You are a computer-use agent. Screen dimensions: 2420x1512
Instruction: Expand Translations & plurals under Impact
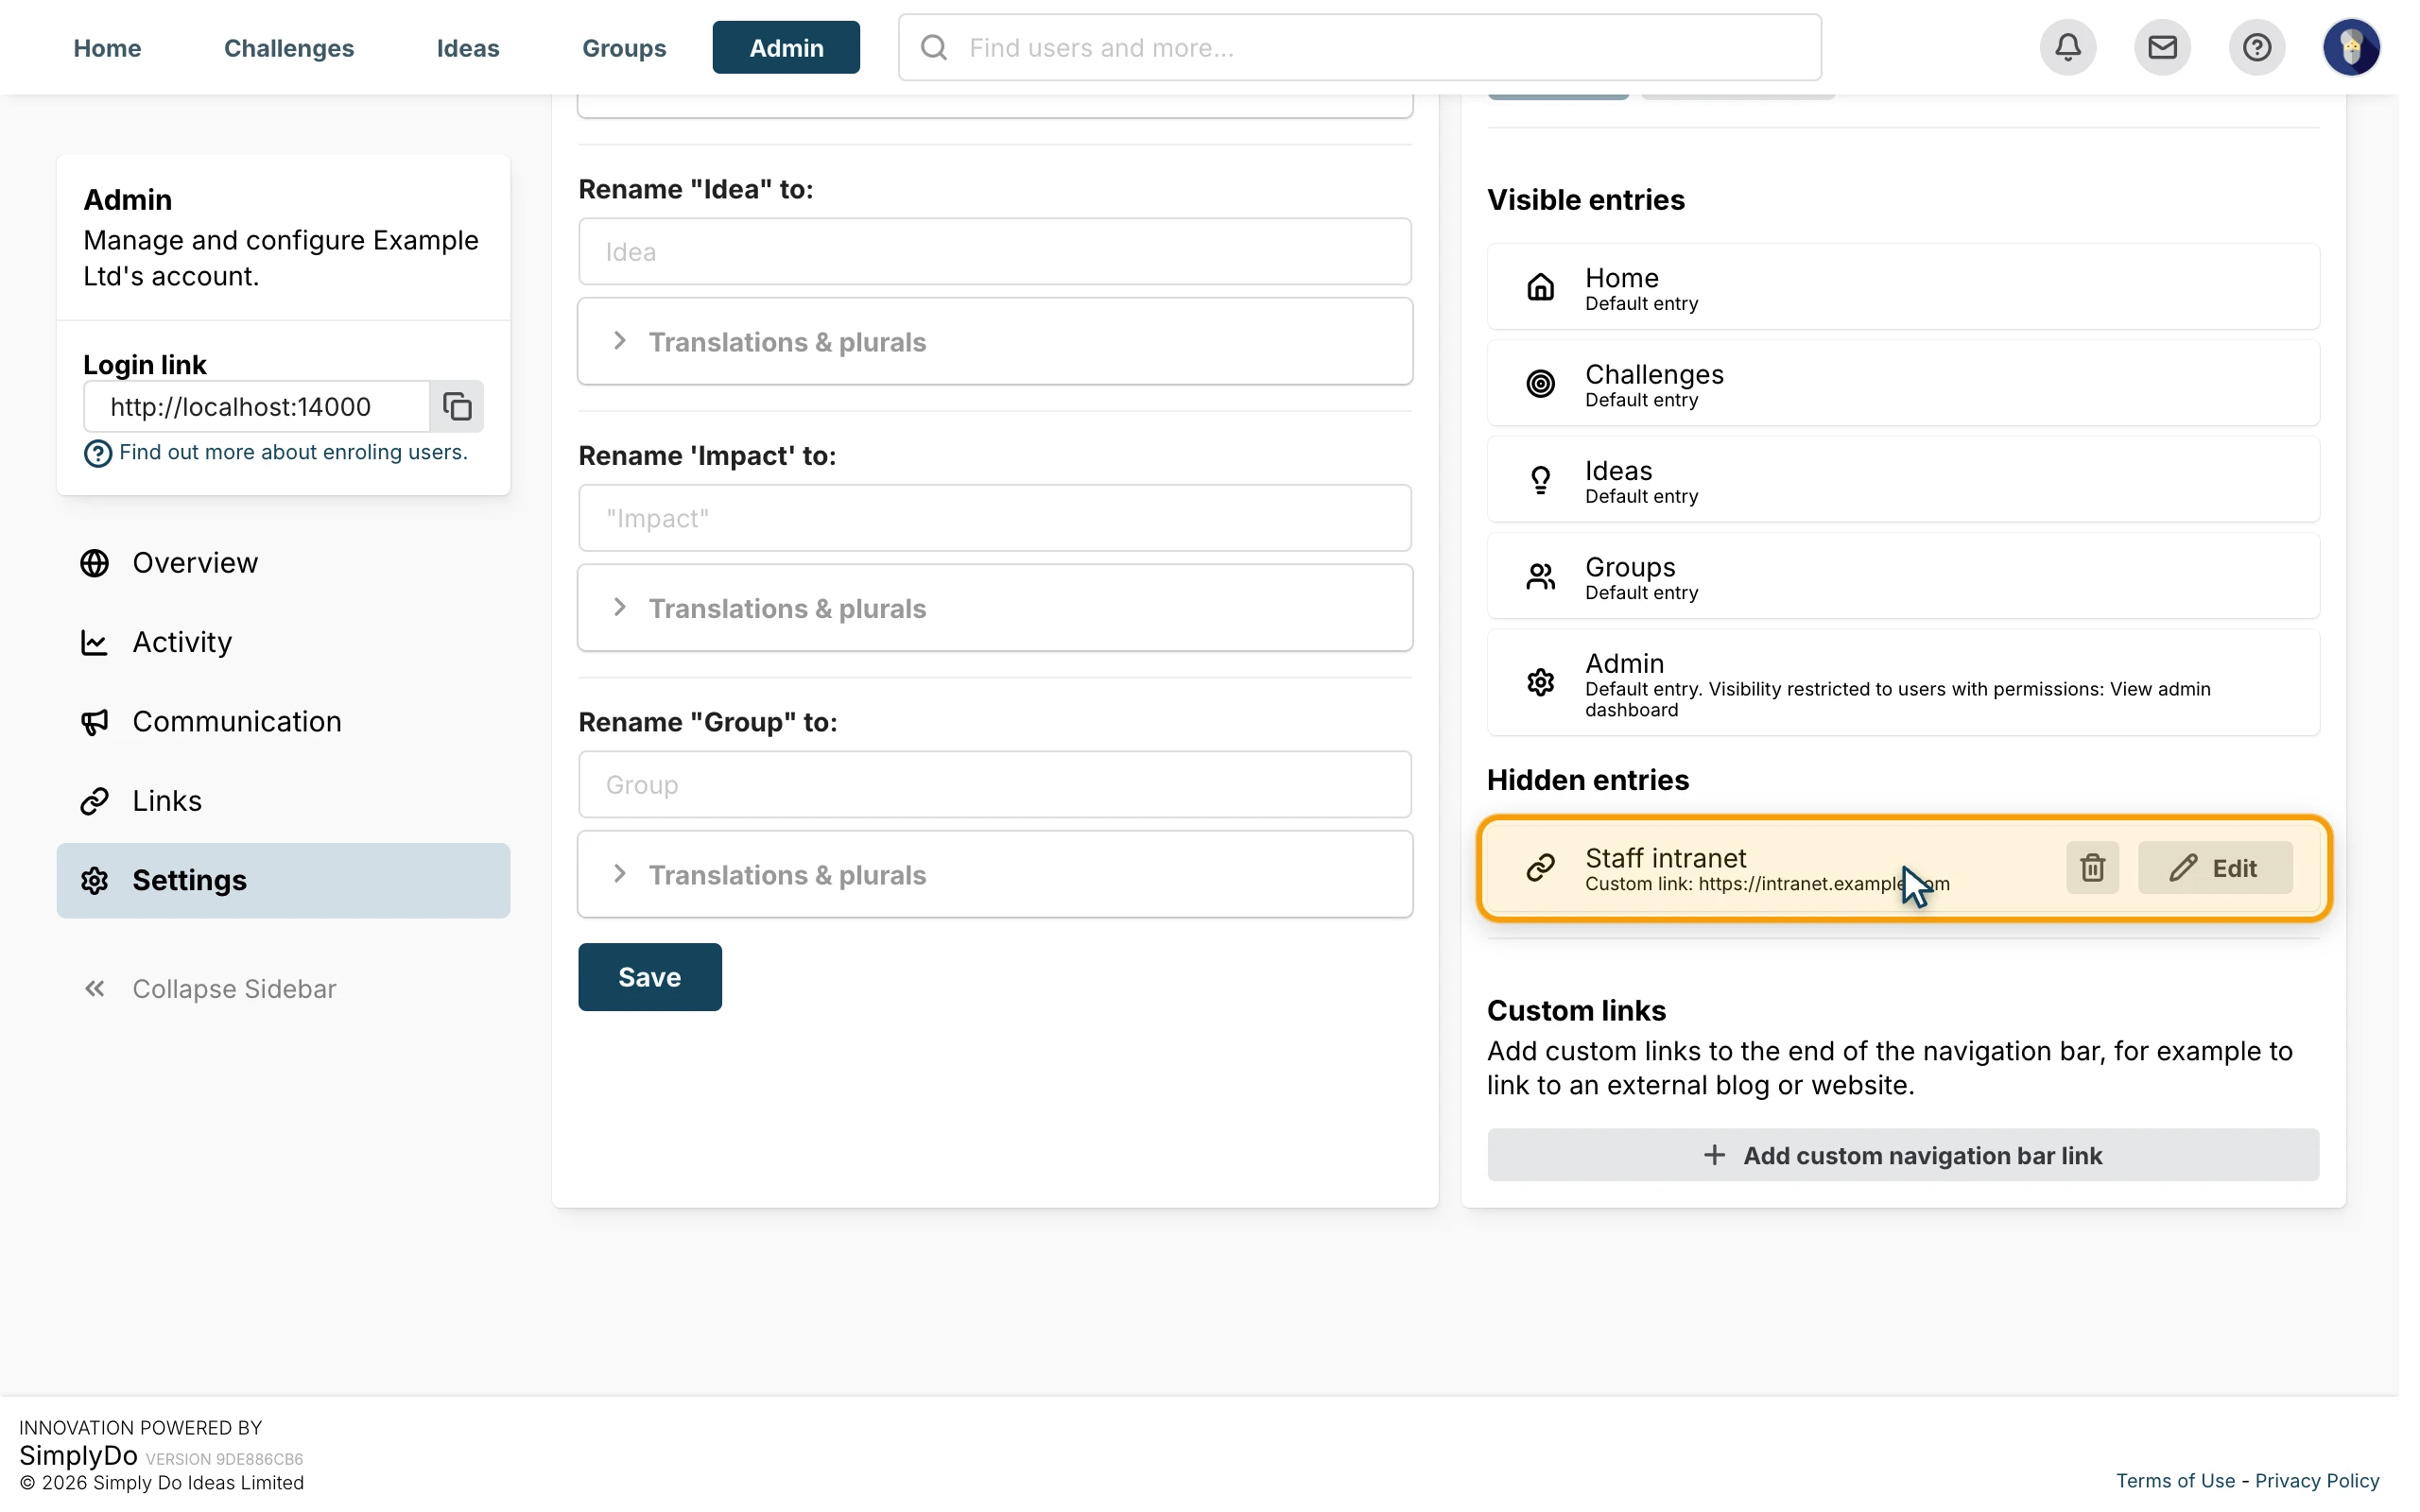pos(994,608)
